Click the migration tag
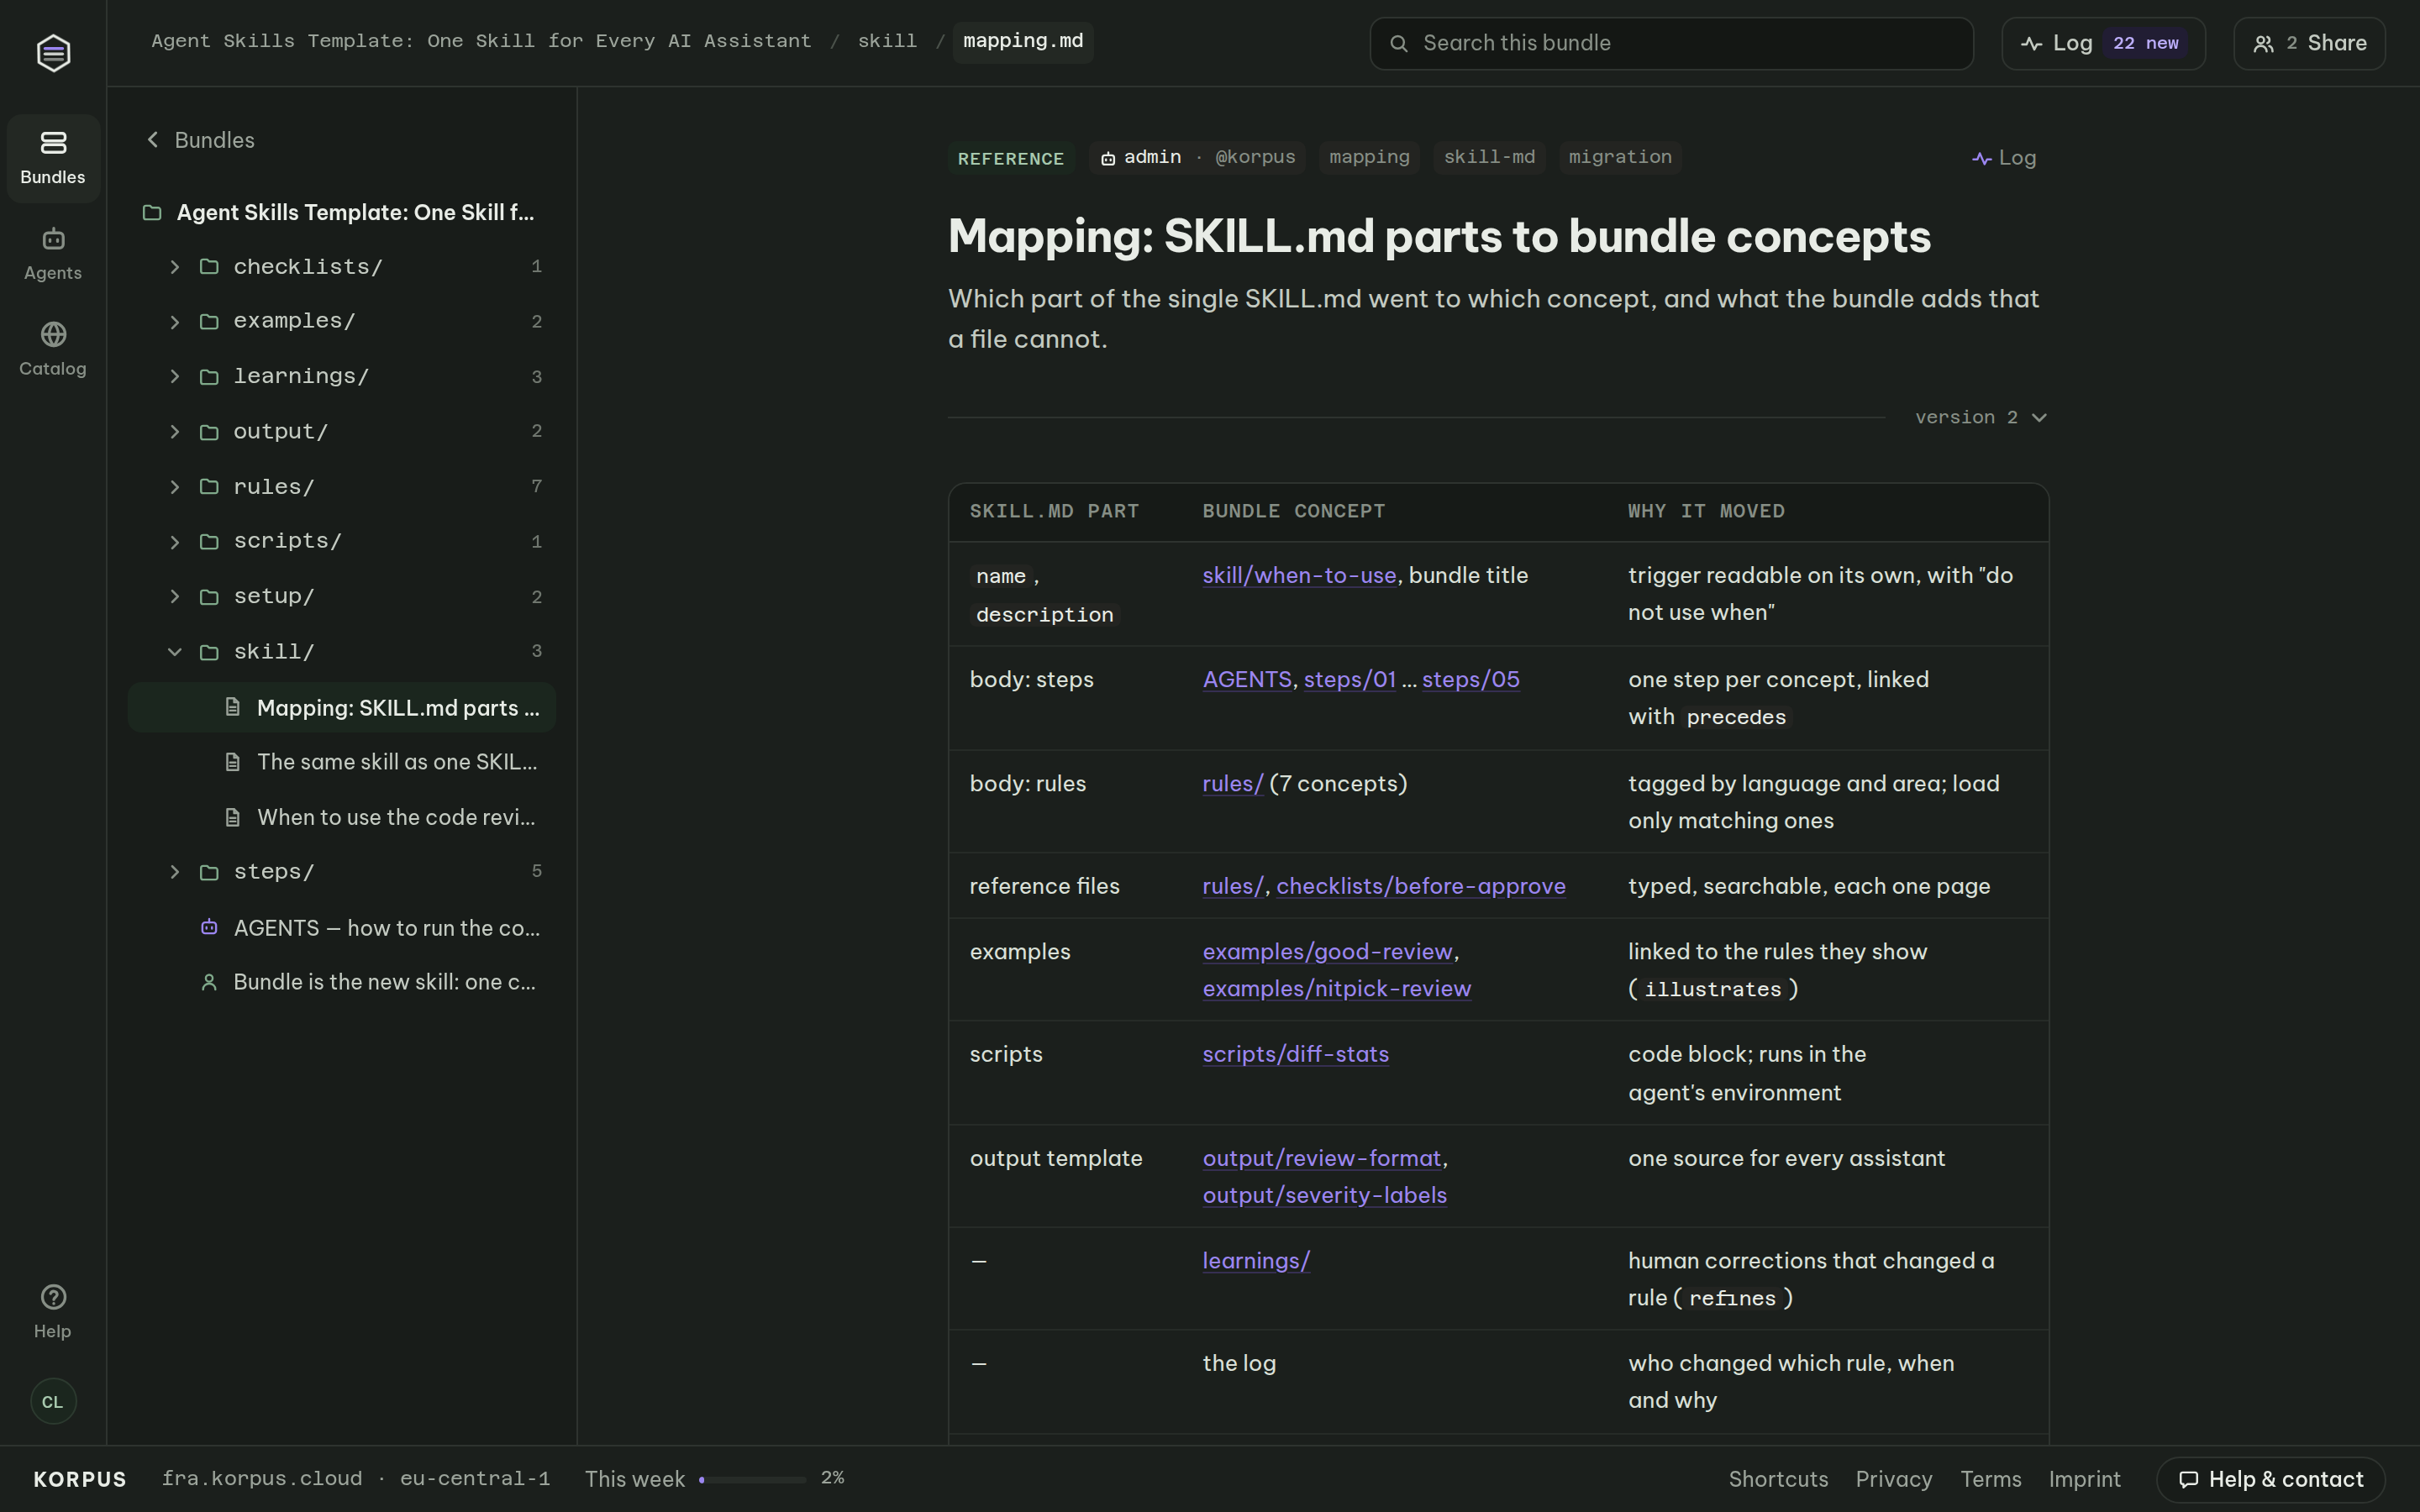Screen dimensions: 2420x1512 point(1619,157)
